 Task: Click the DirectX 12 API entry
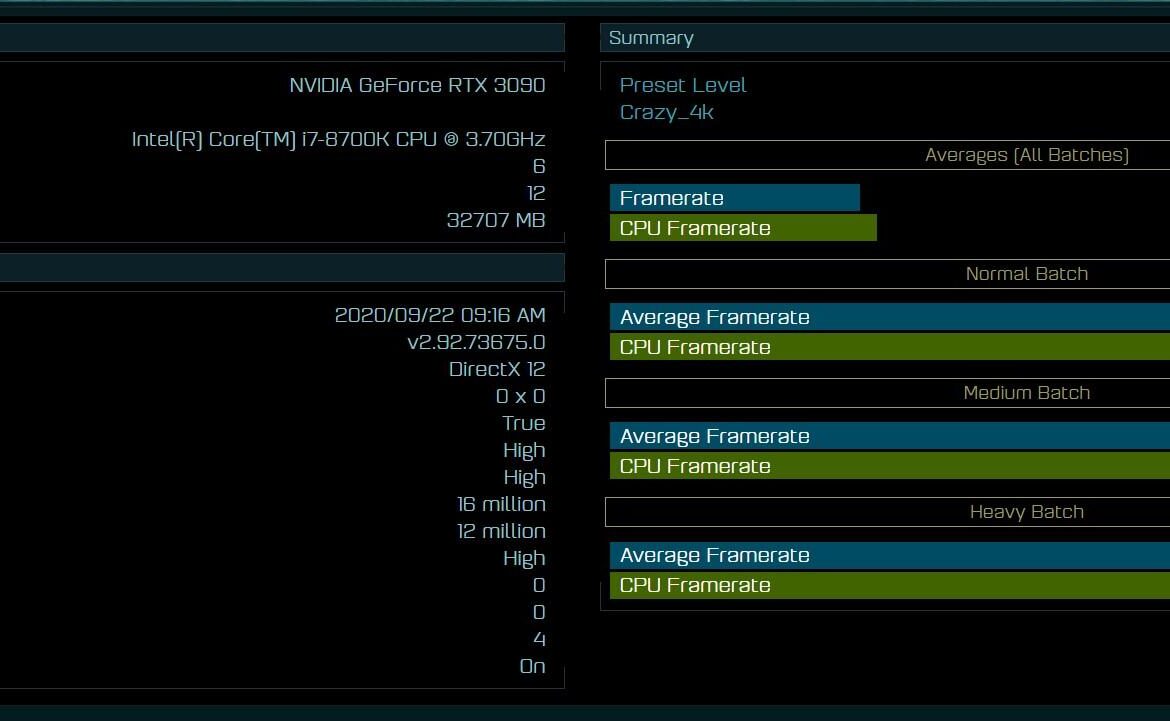pyautogui.click(x=496, y=369)
